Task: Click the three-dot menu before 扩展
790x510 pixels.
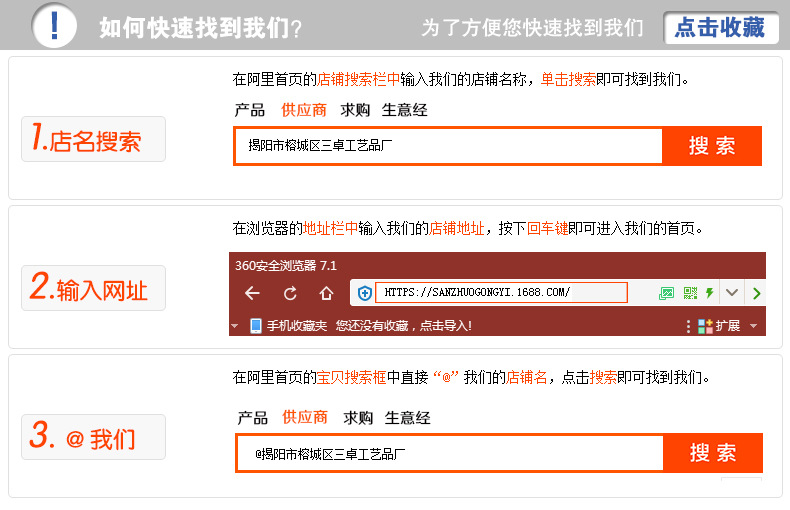Action: pos(688,326)
